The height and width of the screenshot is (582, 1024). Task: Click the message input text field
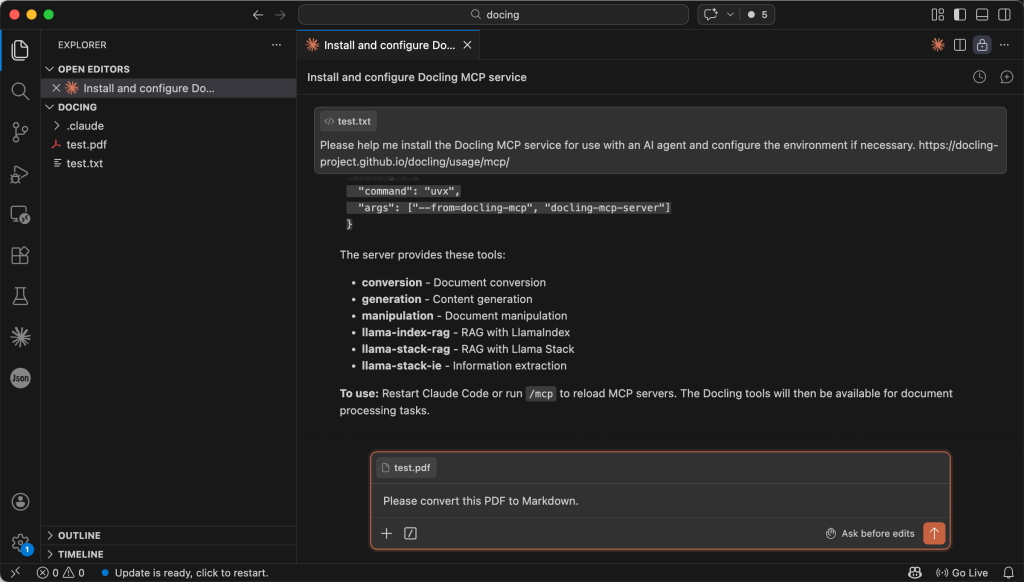pyautogui.click(x=660, y=501)
